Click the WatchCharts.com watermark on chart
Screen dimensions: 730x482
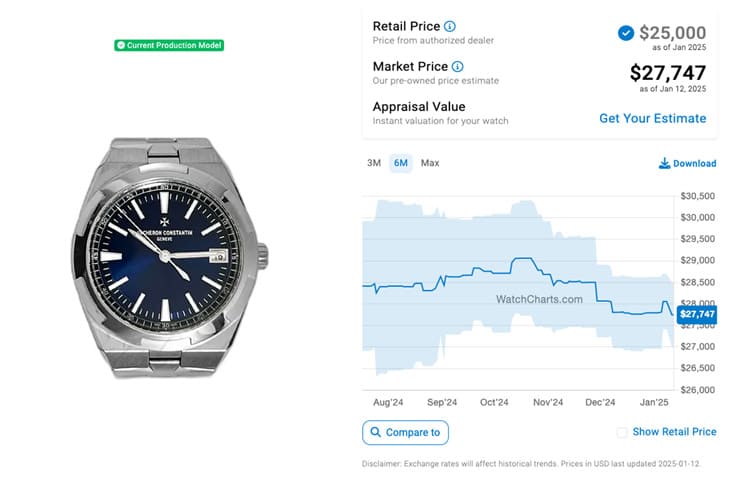click(539, 299)
